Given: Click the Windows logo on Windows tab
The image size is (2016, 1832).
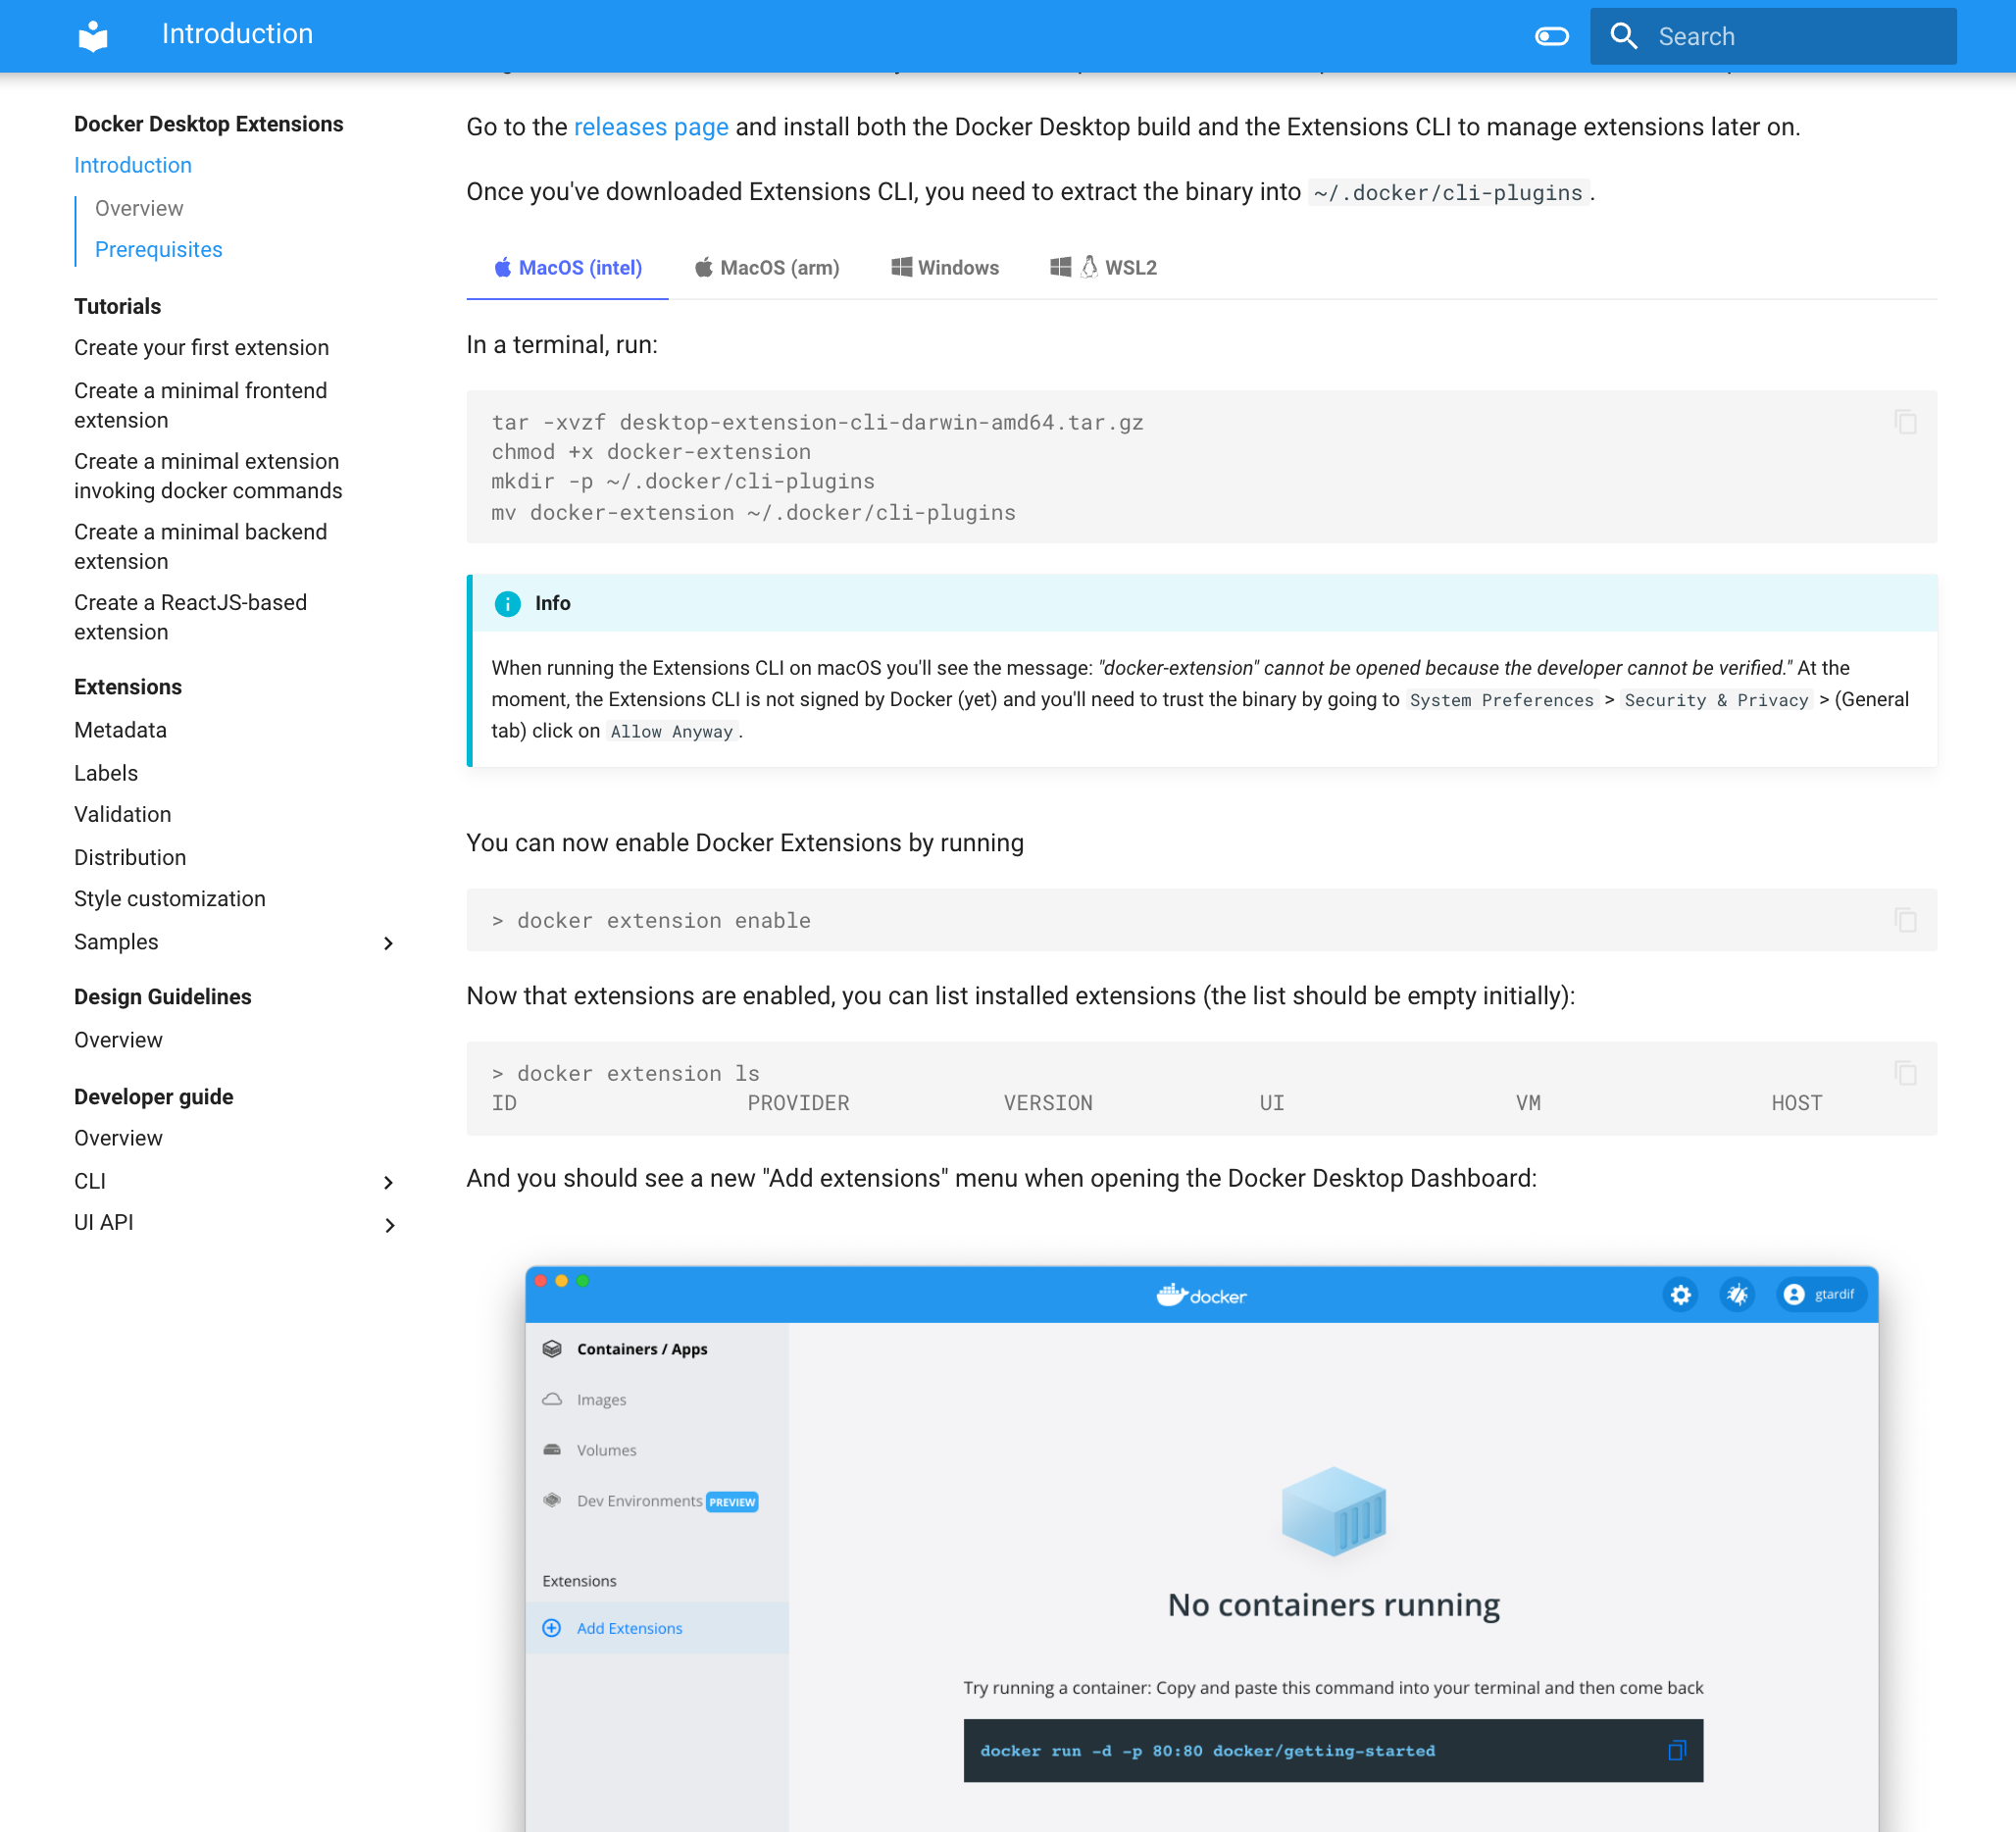Looking at the screenshot, I should (901, 267).
